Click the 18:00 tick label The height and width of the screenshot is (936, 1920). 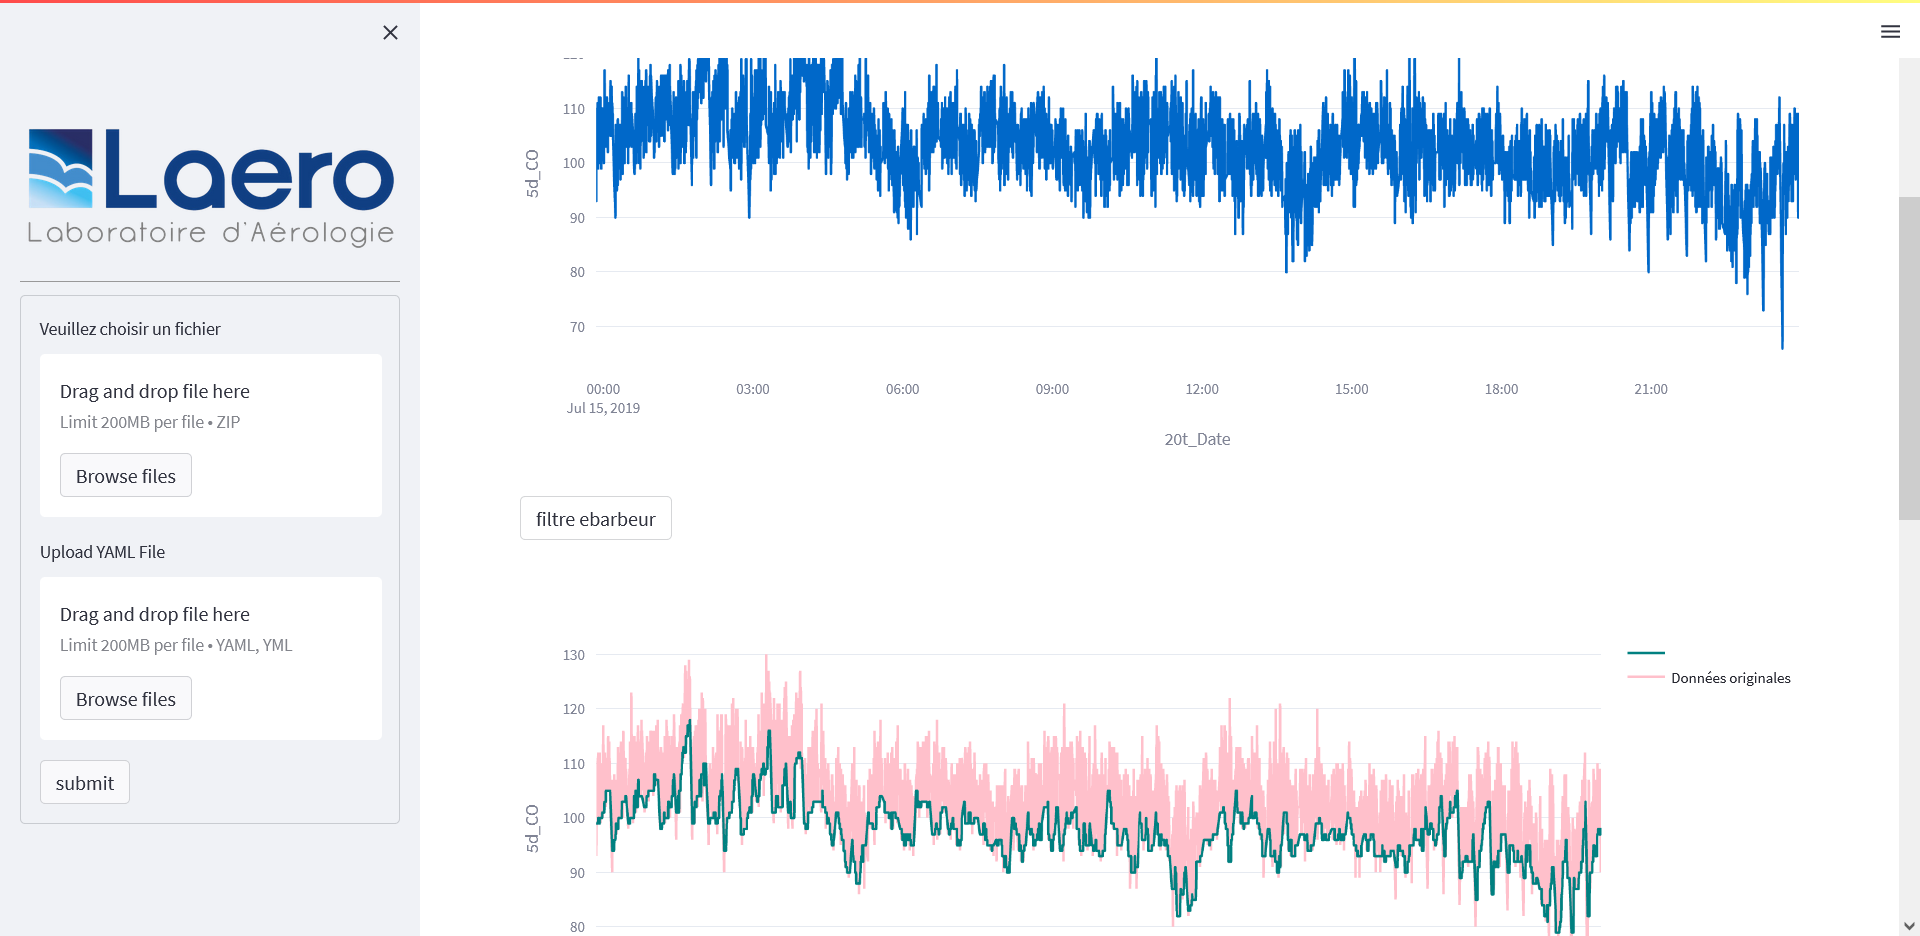pos(1501,389)
